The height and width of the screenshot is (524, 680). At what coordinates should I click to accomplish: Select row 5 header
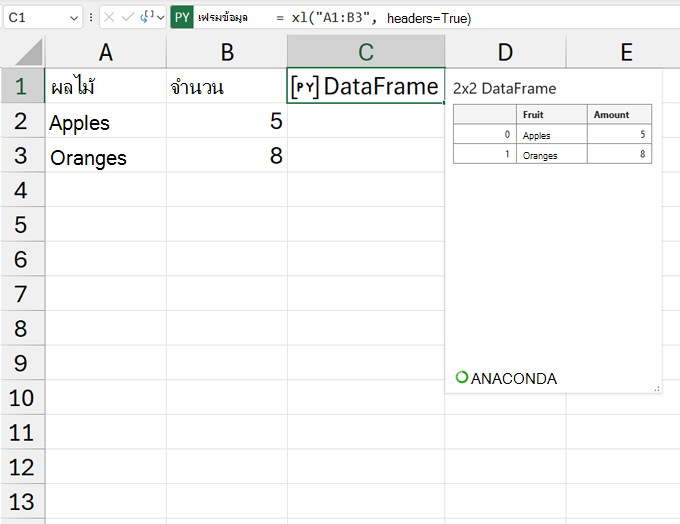coord(23,224)
